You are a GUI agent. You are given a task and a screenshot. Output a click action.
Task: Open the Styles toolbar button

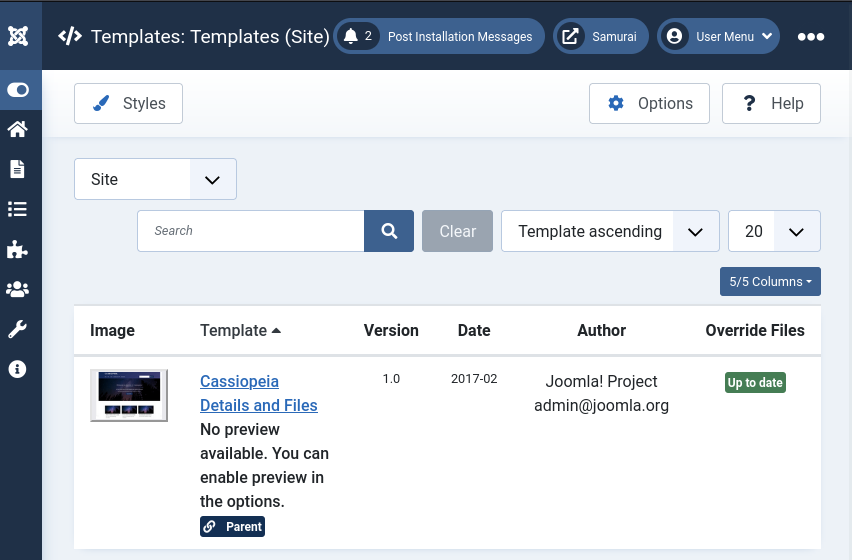(x=129, y=104)
